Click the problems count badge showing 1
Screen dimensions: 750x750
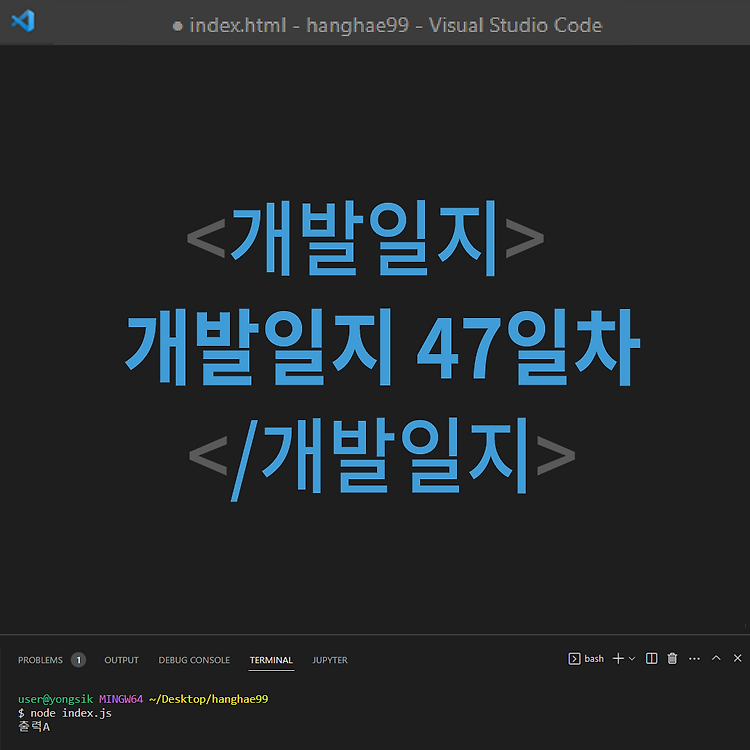pos(78,660)
